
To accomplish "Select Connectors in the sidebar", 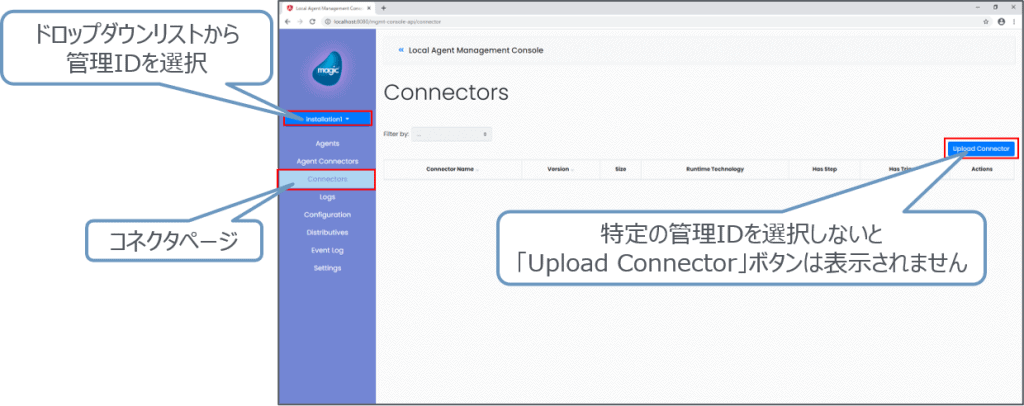I will pyautogui.click(x=327, y=179).
